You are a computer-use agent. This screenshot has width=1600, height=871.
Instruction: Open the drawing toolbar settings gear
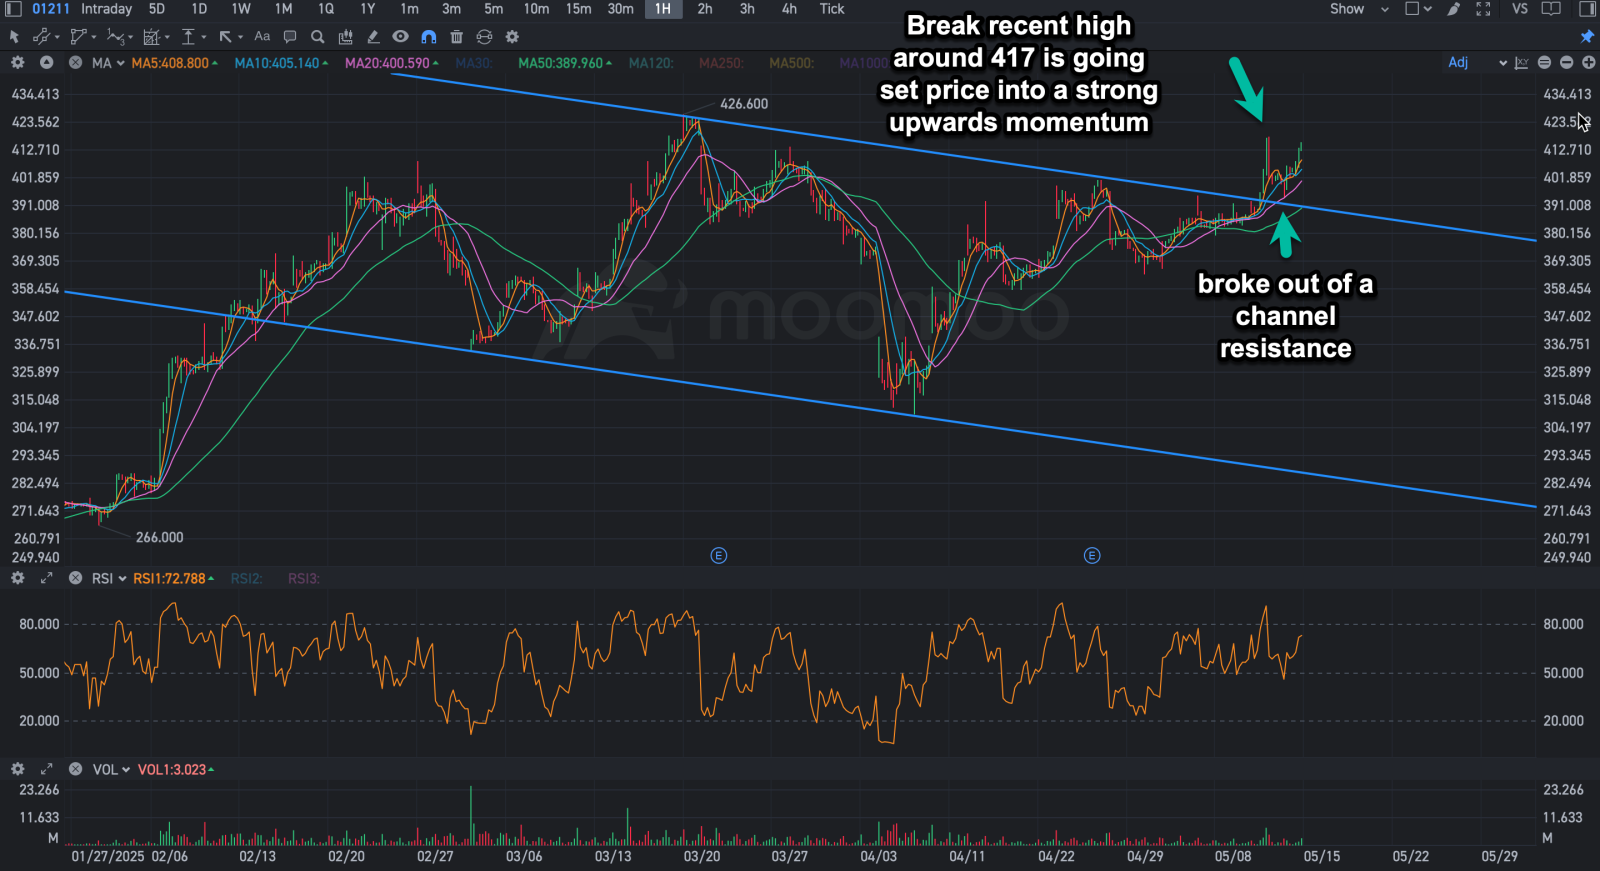click(x=512, y=36)
